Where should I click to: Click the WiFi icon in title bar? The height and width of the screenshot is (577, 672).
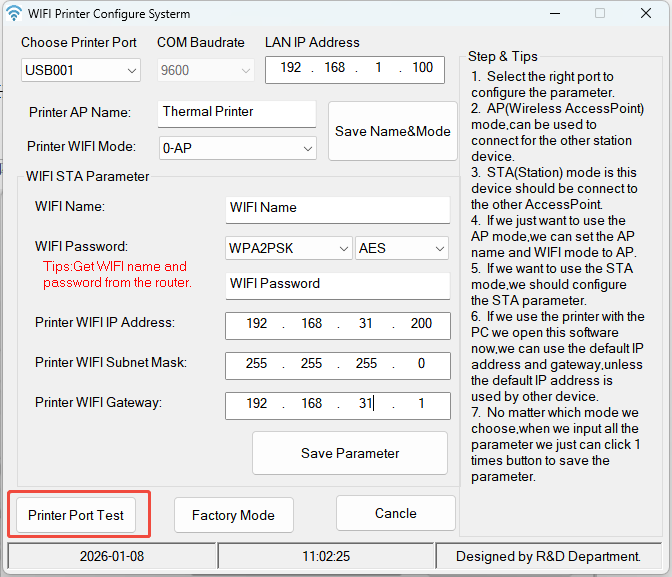pyautogui.click(x=14, y=14)
